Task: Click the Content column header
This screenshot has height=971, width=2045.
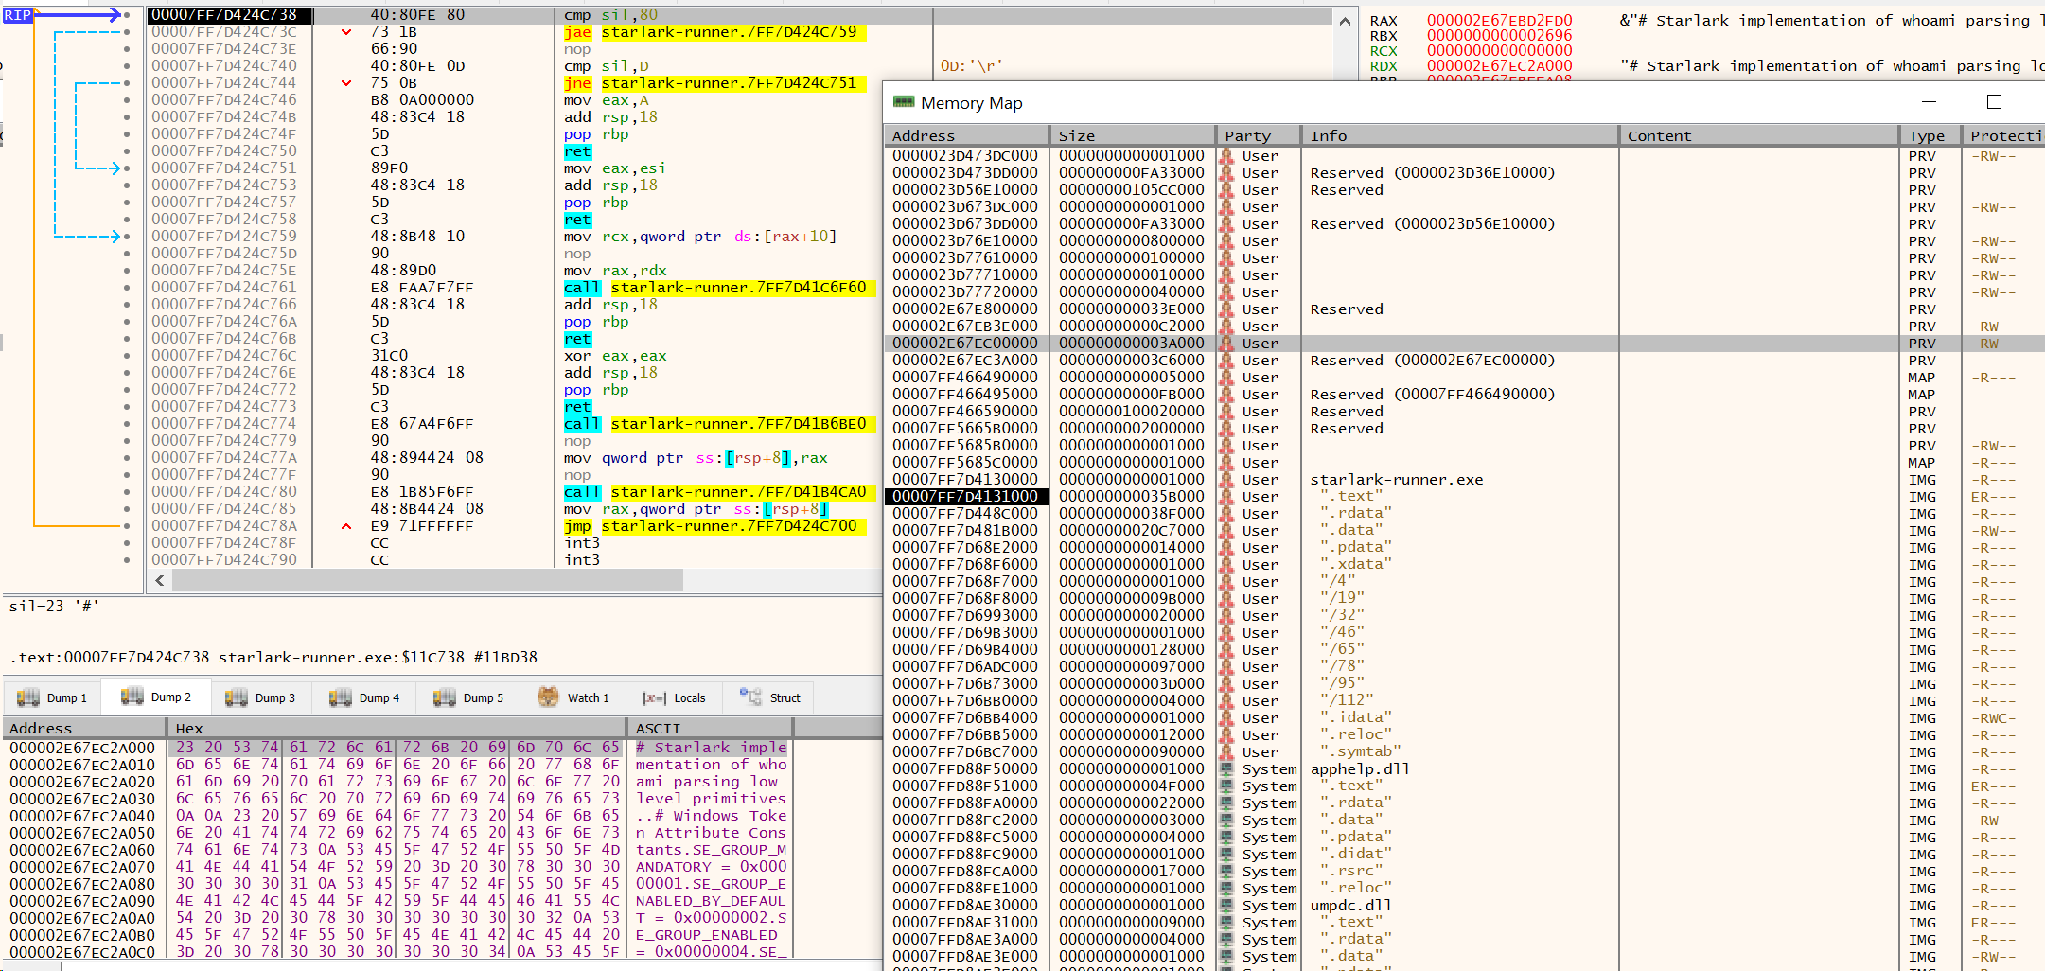Action: click(1758, 136)
